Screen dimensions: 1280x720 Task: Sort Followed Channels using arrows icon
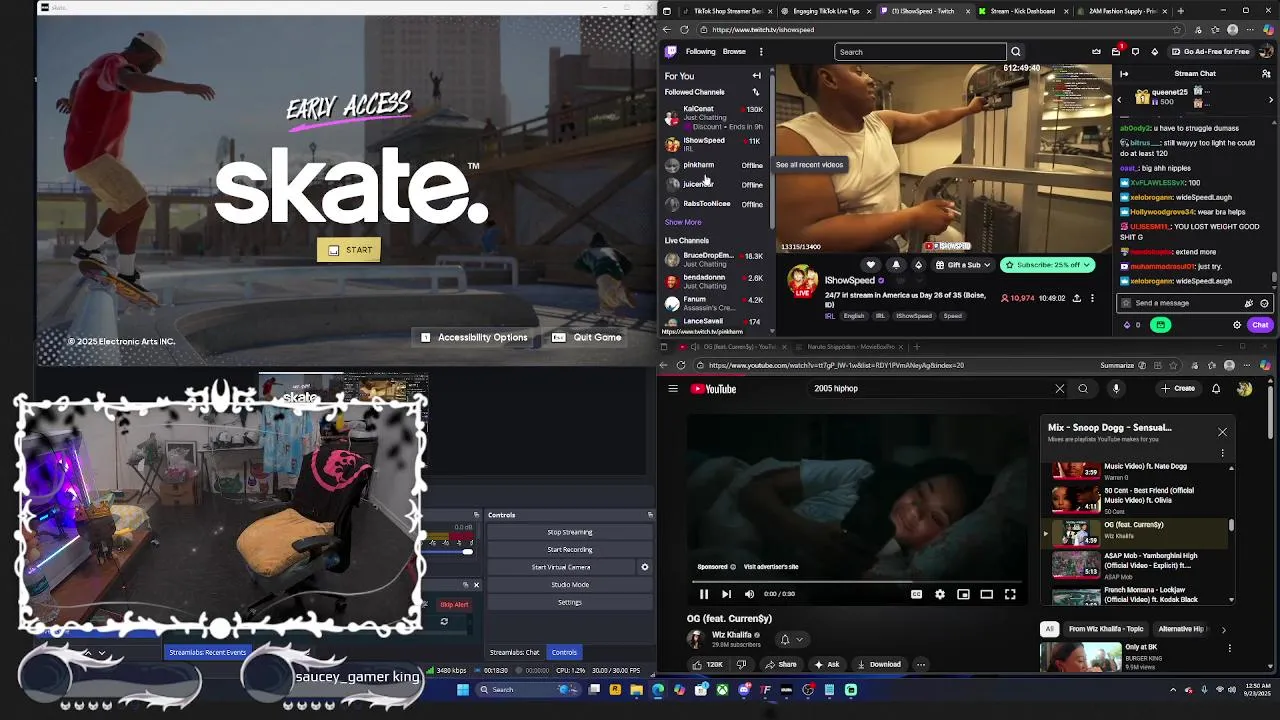coord(756,92)
